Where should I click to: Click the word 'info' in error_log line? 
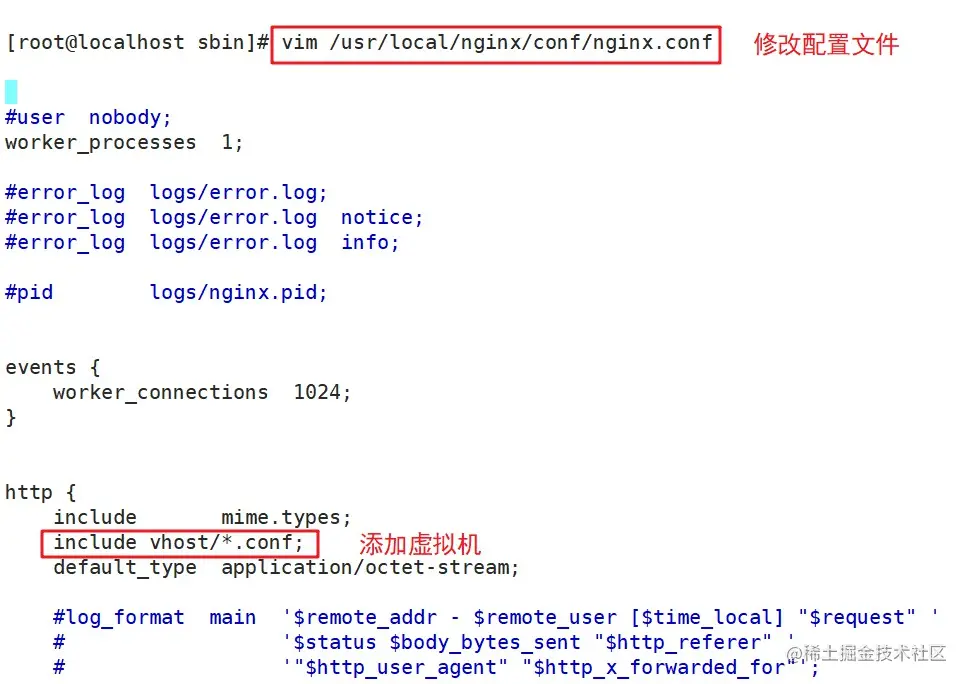point(365,242)
